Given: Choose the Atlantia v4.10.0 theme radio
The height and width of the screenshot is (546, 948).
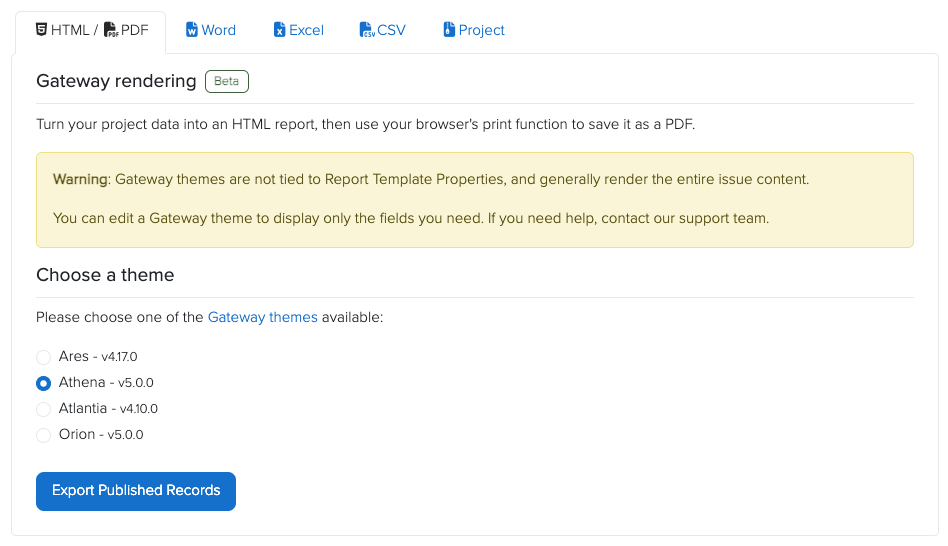Looking at the screenshot, I should click(x=44, y=409).
